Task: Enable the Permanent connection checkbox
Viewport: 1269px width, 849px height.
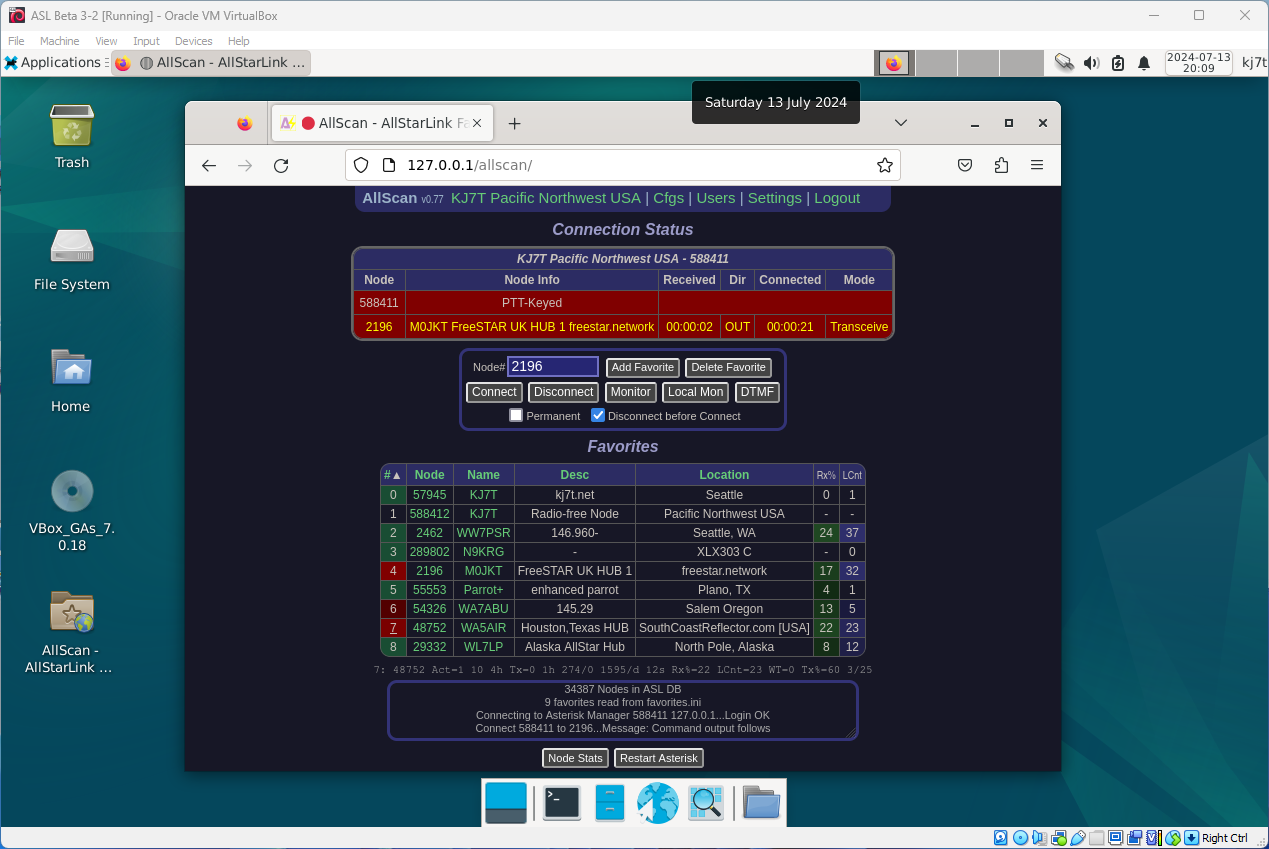Action: point(515,415)
